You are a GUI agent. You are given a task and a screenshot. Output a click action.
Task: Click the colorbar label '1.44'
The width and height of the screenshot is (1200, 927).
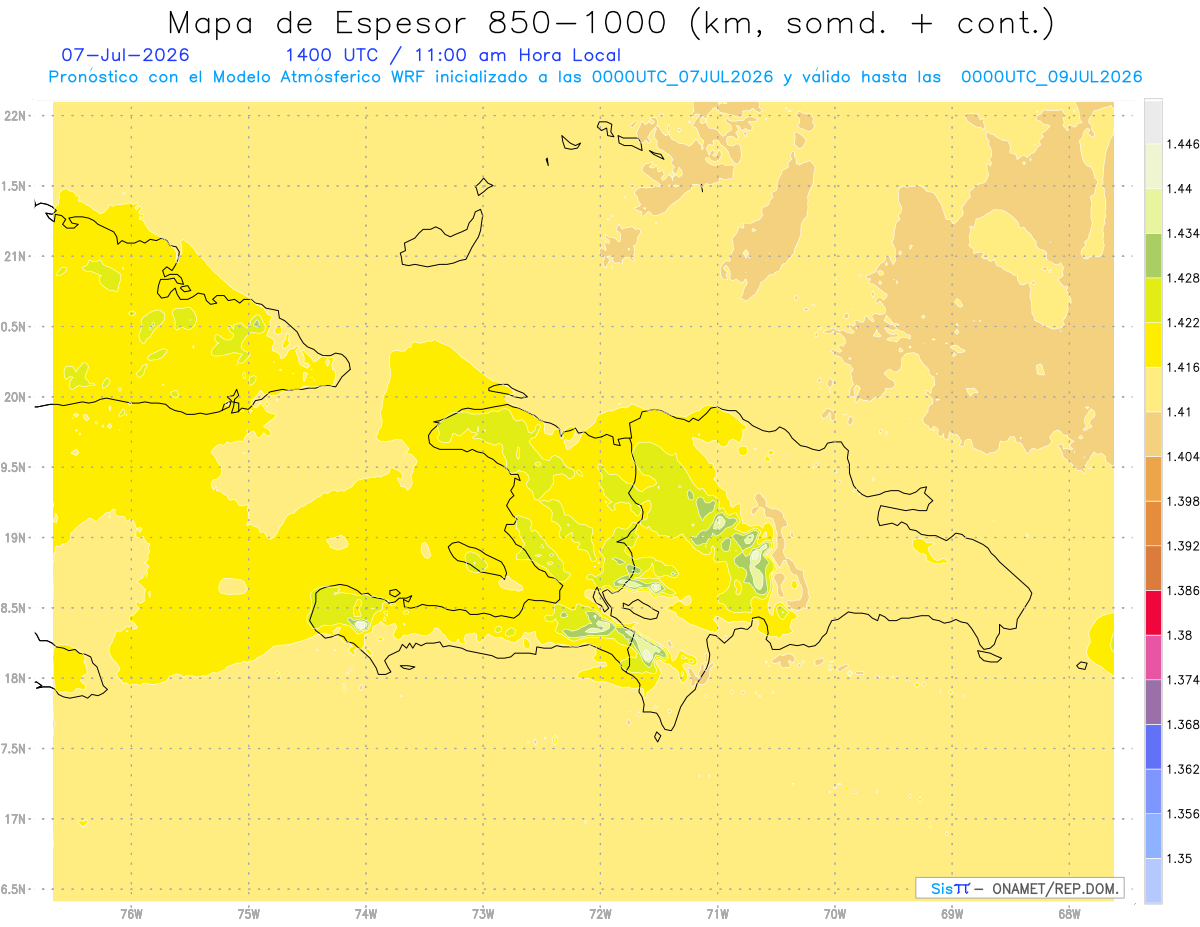point(1179,189)
